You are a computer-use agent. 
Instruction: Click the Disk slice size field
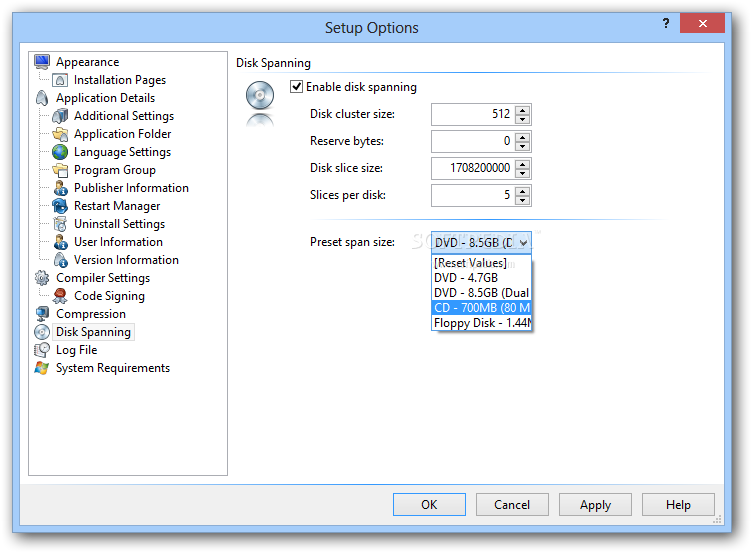473,168
